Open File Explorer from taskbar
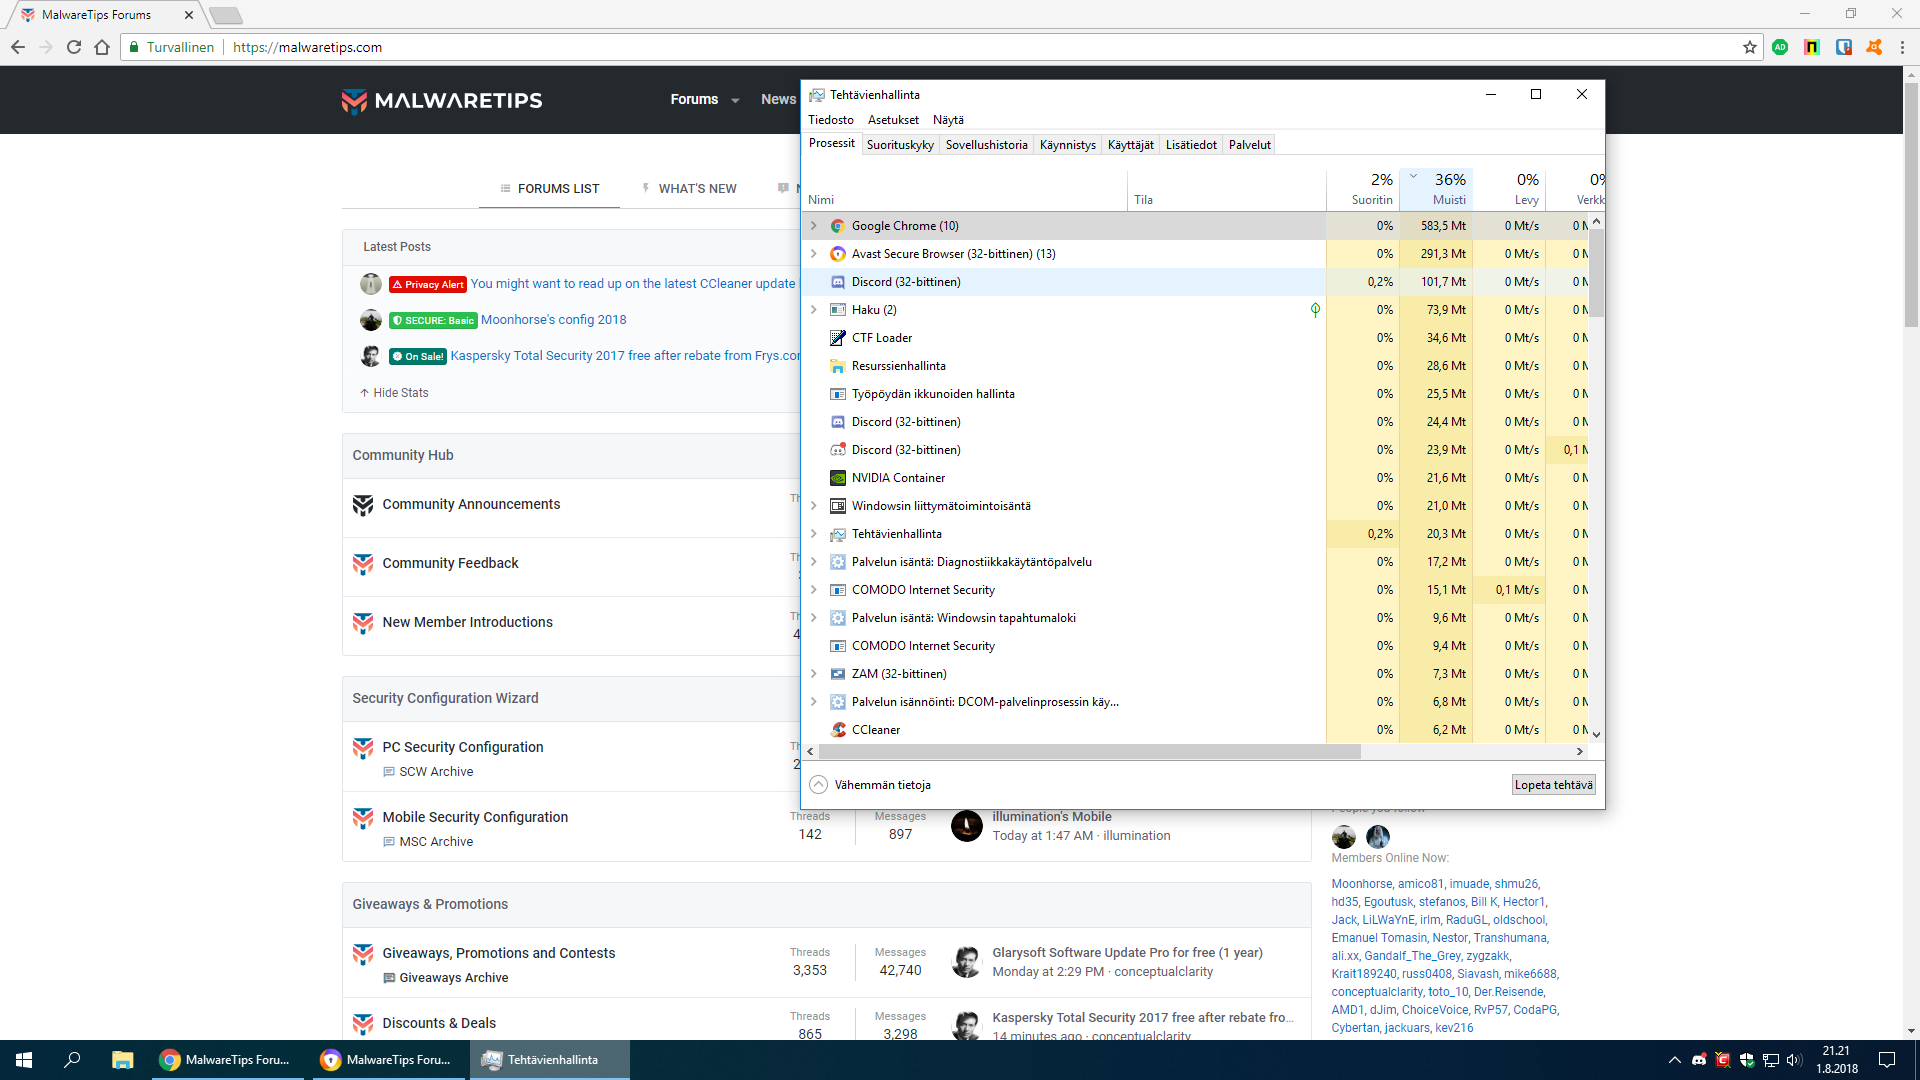This screenshot has width=1920, height=1080. click(122, 1060)
